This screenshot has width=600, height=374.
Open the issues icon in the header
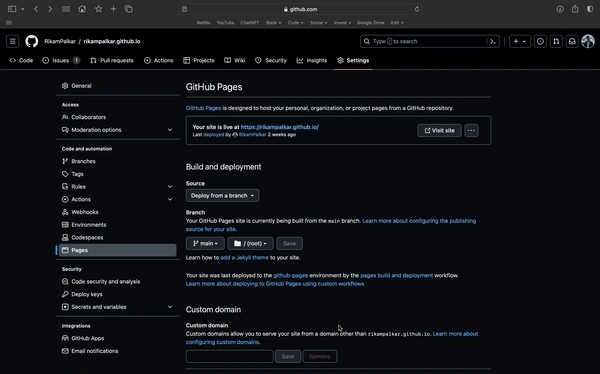tap(540, 41)
